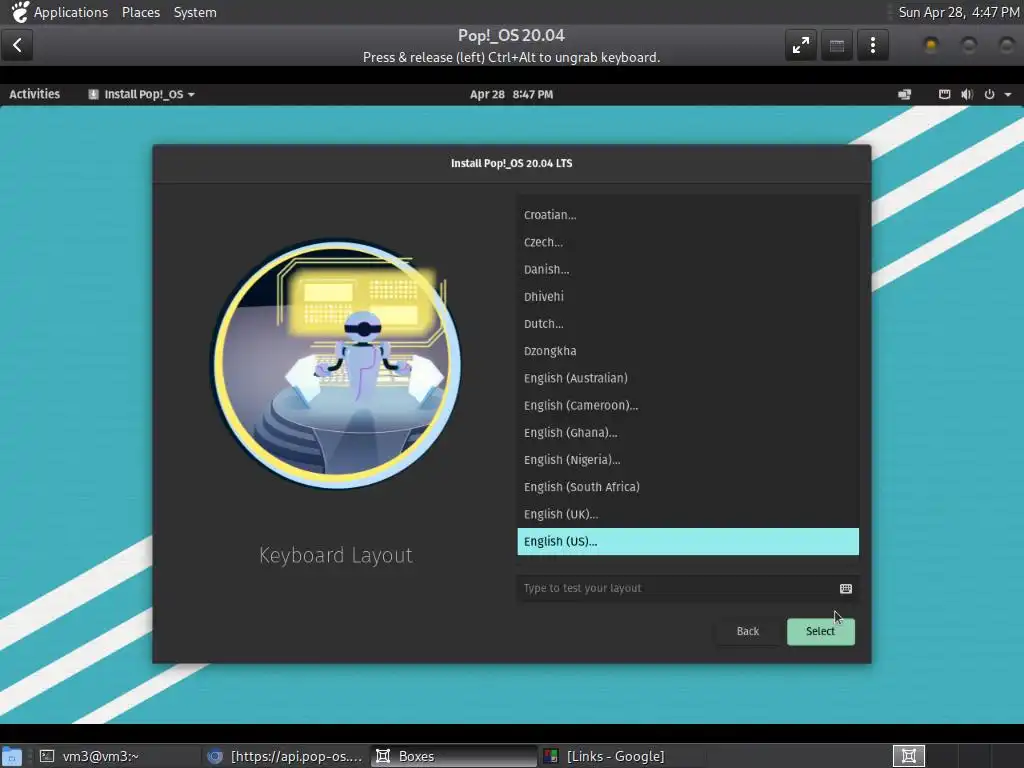The image size is (1024, 768).
Task: Open System menu
Action: [195, 12]
